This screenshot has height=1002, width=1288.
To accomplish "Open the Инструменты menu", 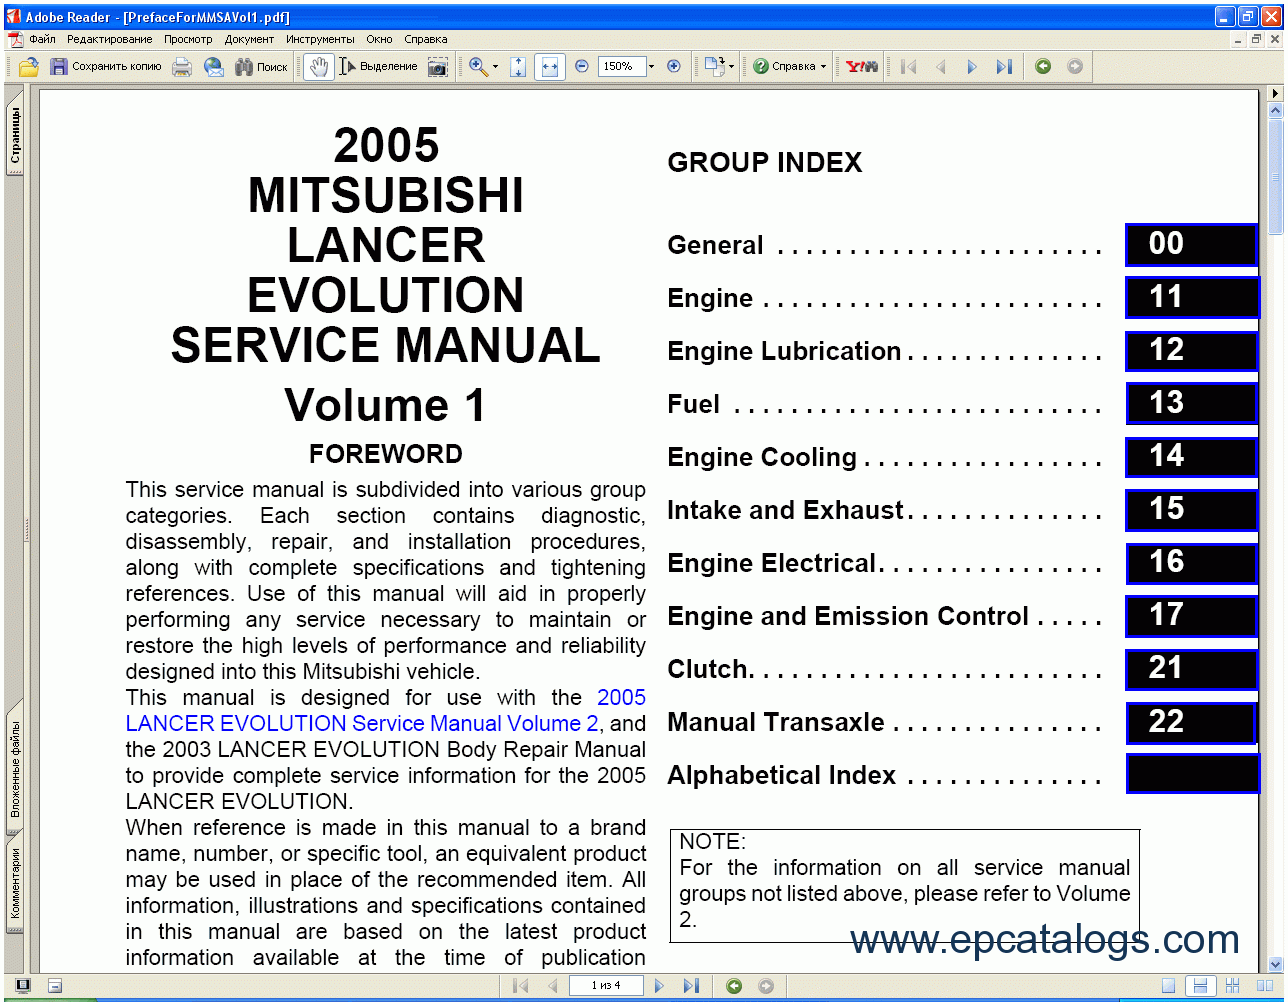I will pyautogui.click(x=320, y=39).
